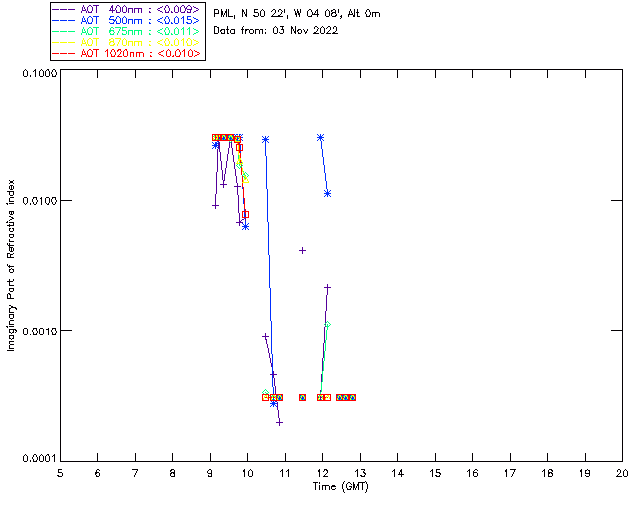Click the blue asterisk peak near 12 GMT
This screenshot has height=512, width=640.
click(320, 138)
